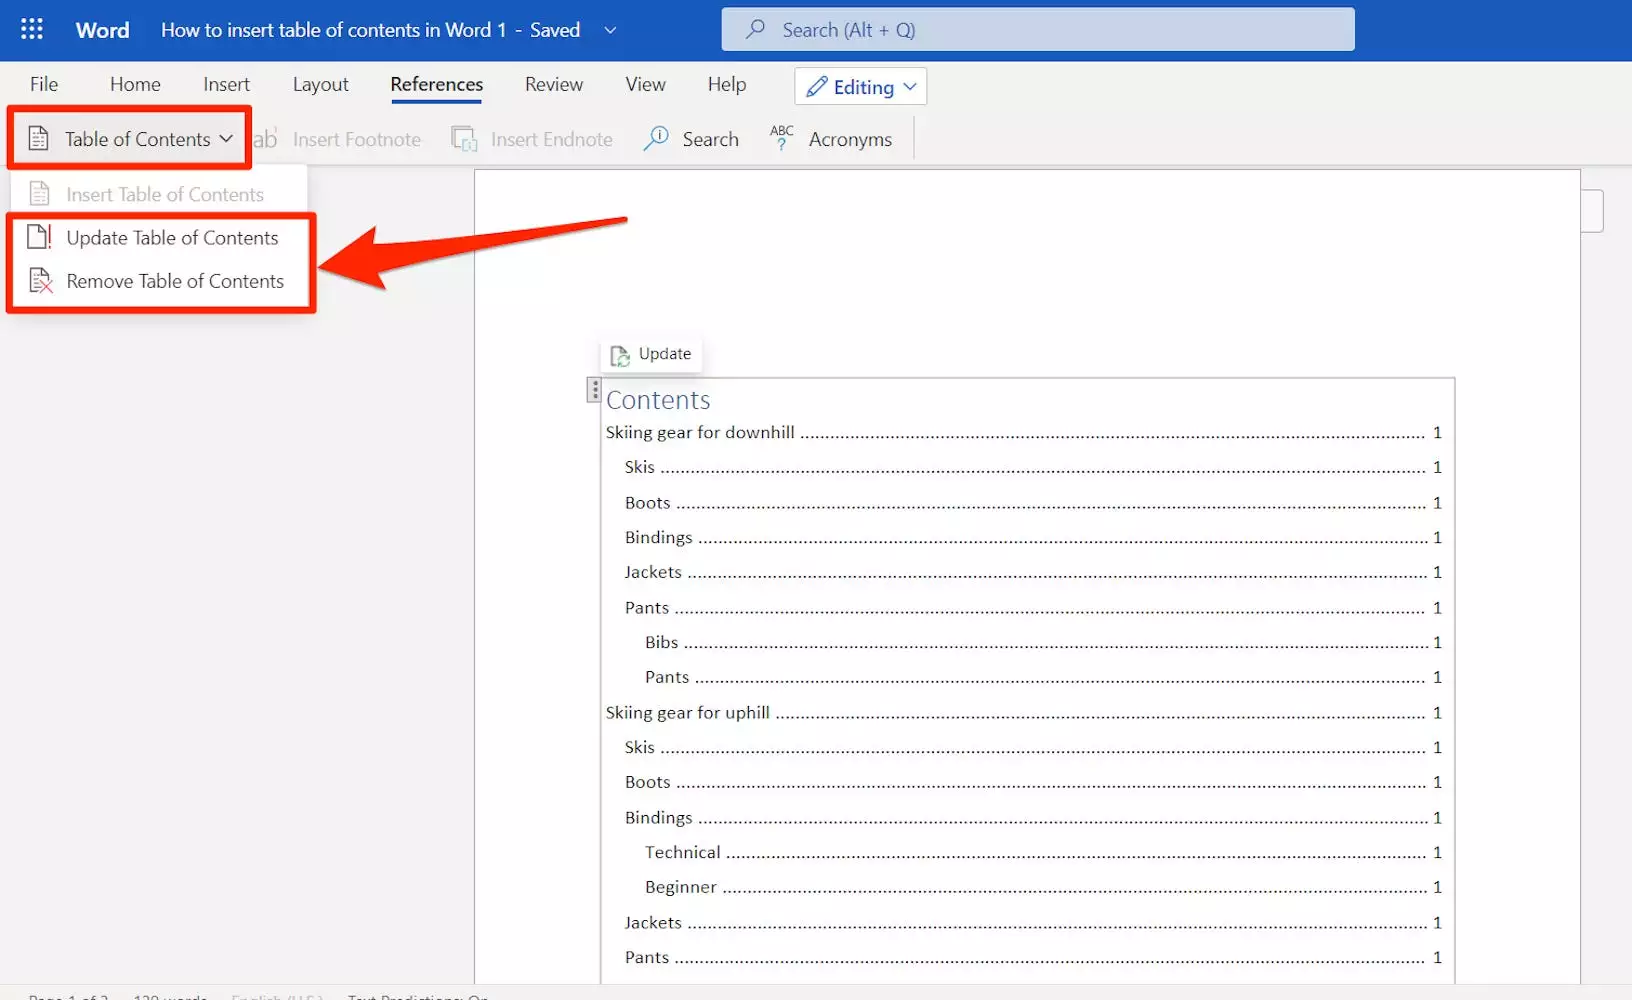Open the Layout tab

pos(320,85)
